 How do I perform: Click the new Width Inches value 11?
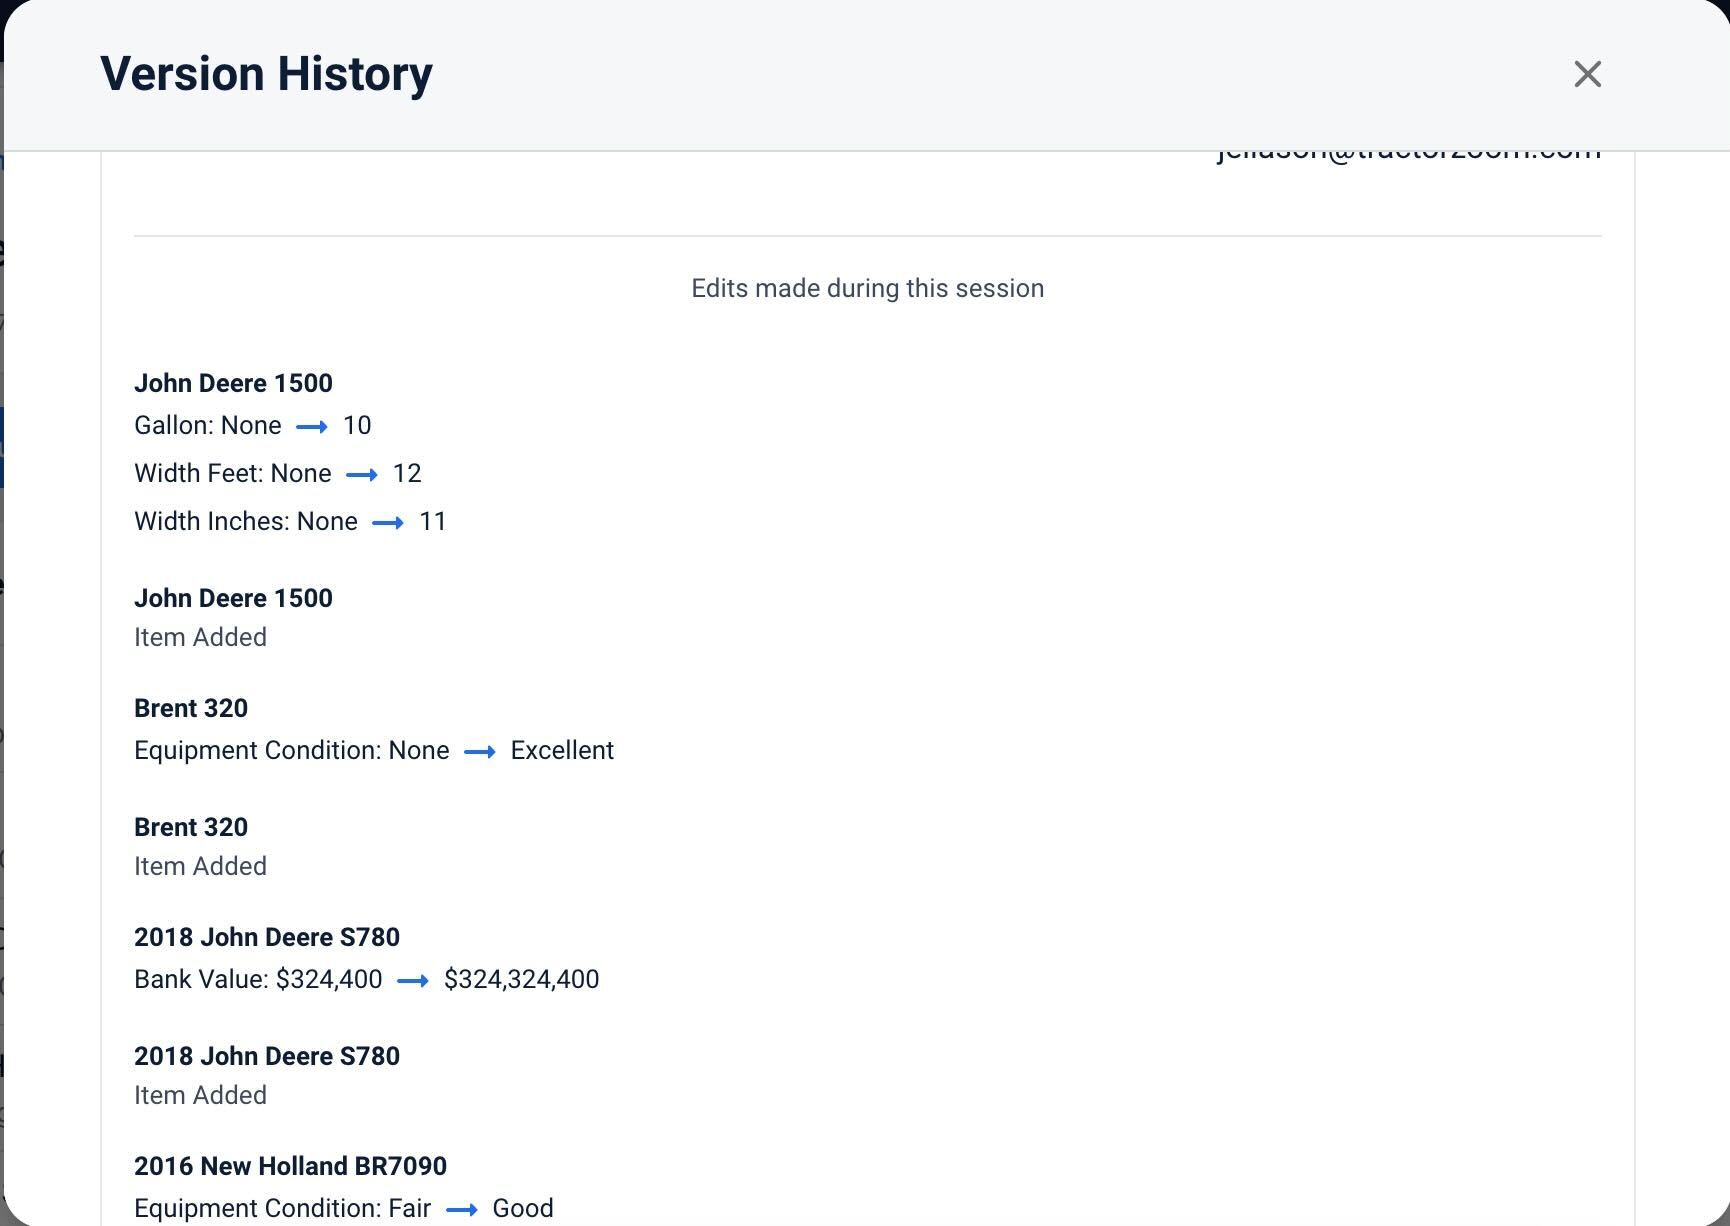tap(433, 521)
